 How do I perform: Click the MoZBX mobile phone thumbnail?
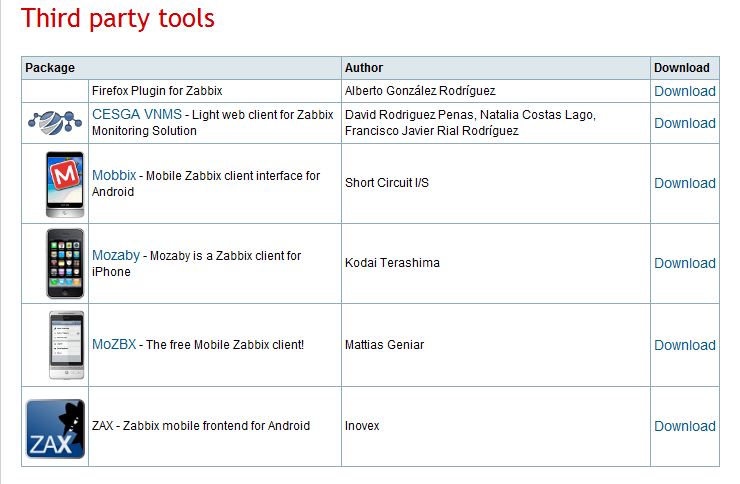pos(66,345)
